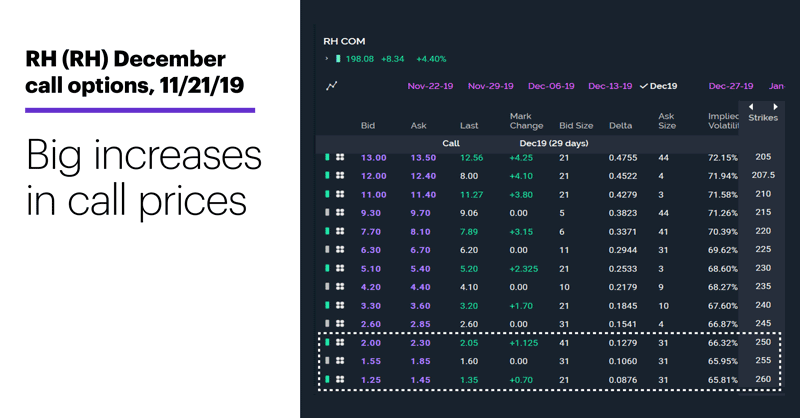Click the 12.56 last price
Image resolution: width=800 pixels, height=418 pixels.
(471, 158)
